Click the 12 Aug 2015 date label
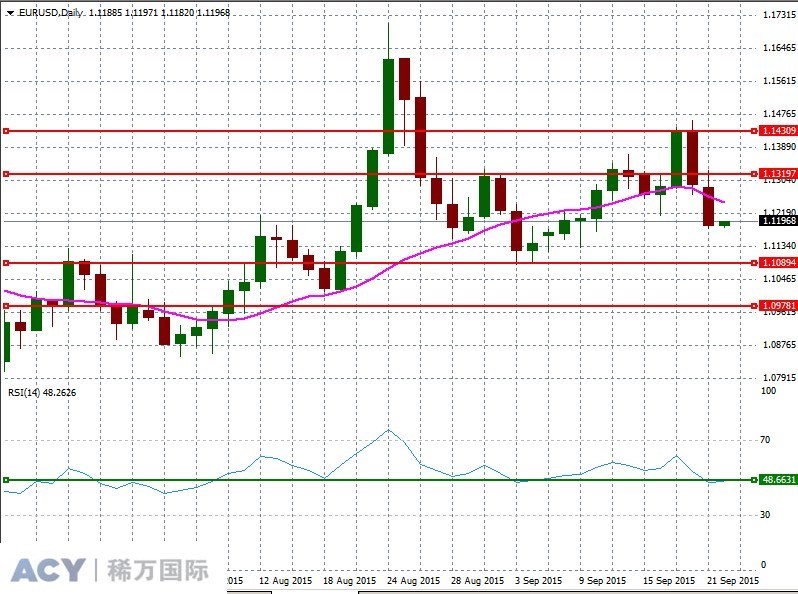Image resolution: width=798 pixels, height=594 pixels. 285,581
